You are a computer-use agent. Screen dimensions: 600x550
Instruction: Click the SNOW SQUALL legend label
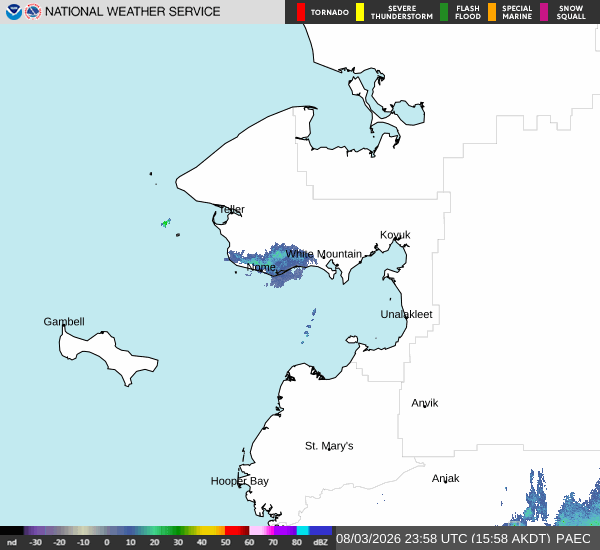(571, 12)
